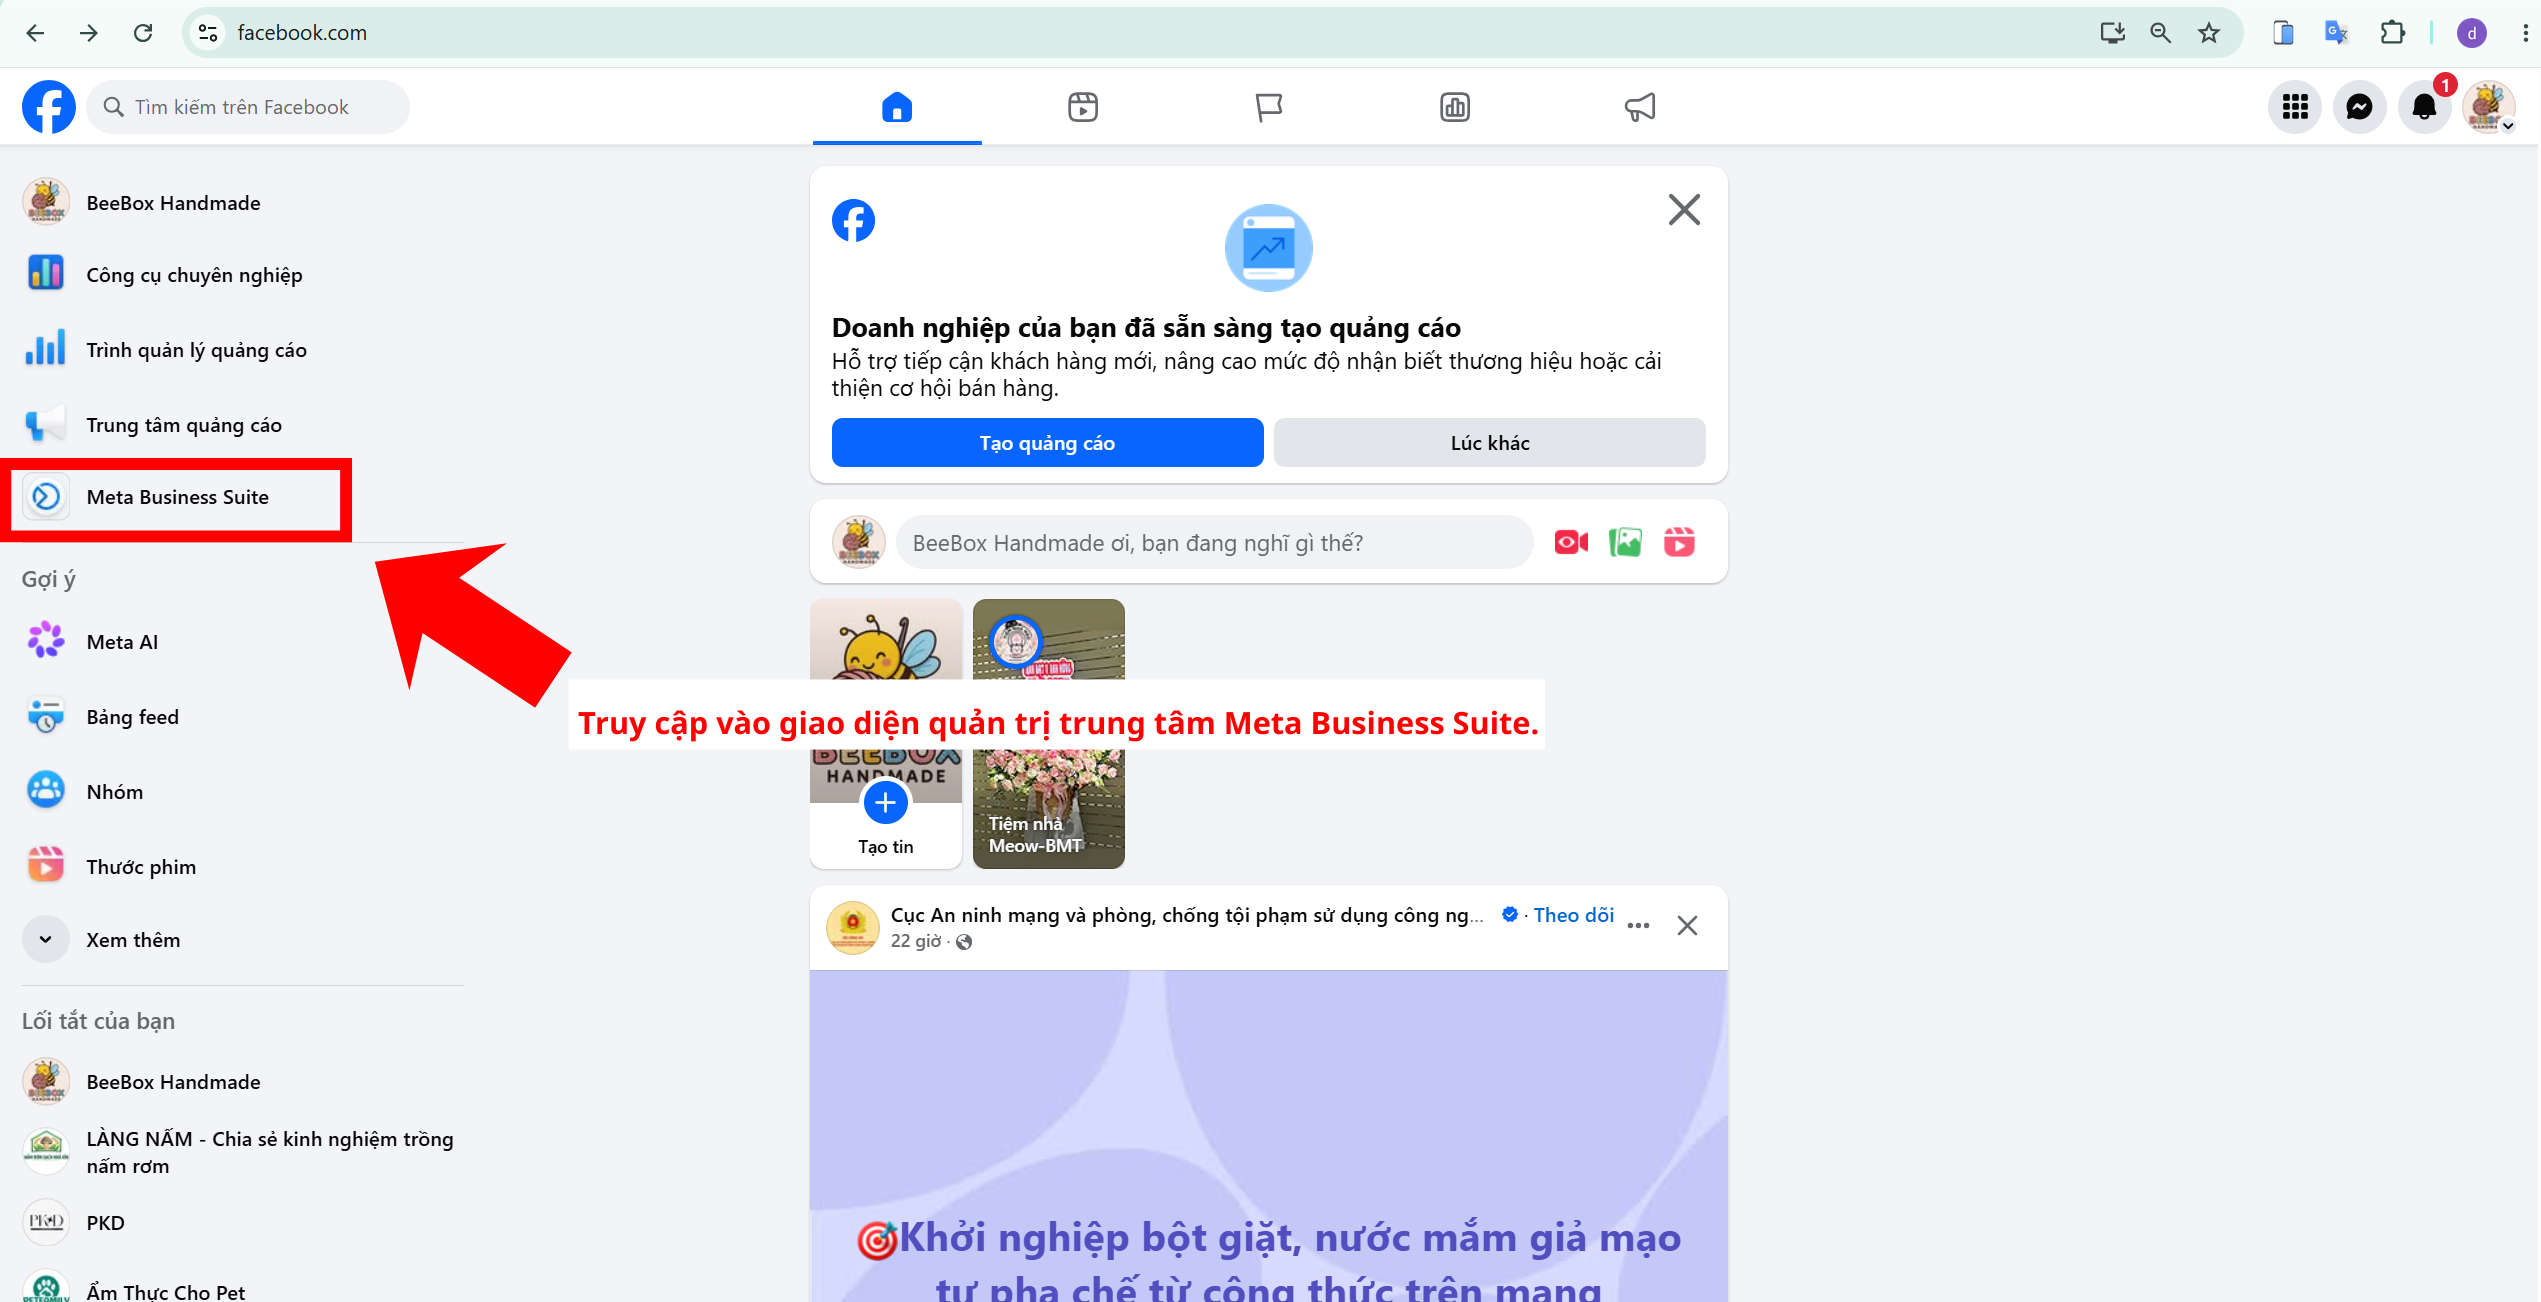Click the Lúc khác button
This screenshot has height=1302, width=2541.
[1490, 443]
